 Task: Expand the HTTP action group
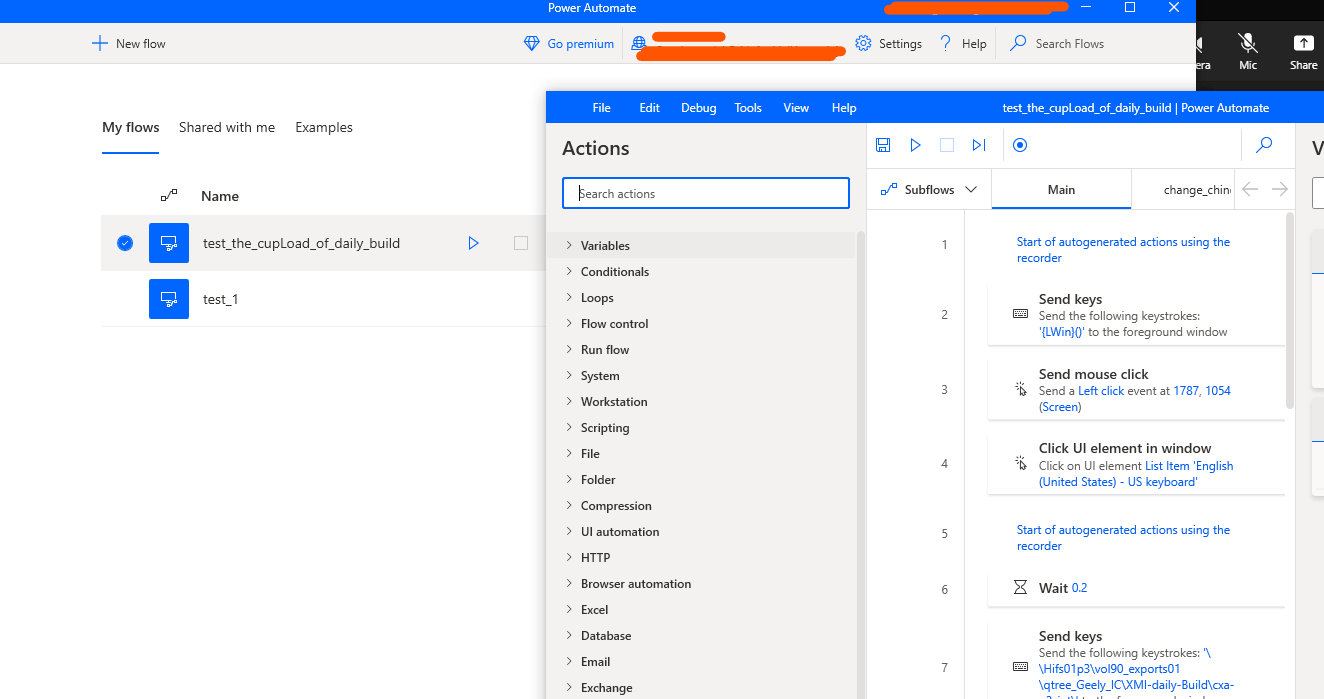click(x=570, y=558)
